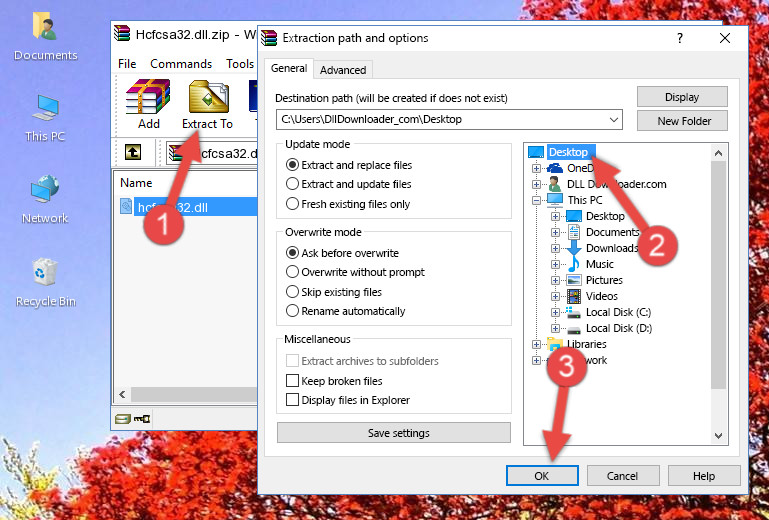Screen dimensions: 769x520
Task: Expand the Downloads tree node
Action: (555, 248)
